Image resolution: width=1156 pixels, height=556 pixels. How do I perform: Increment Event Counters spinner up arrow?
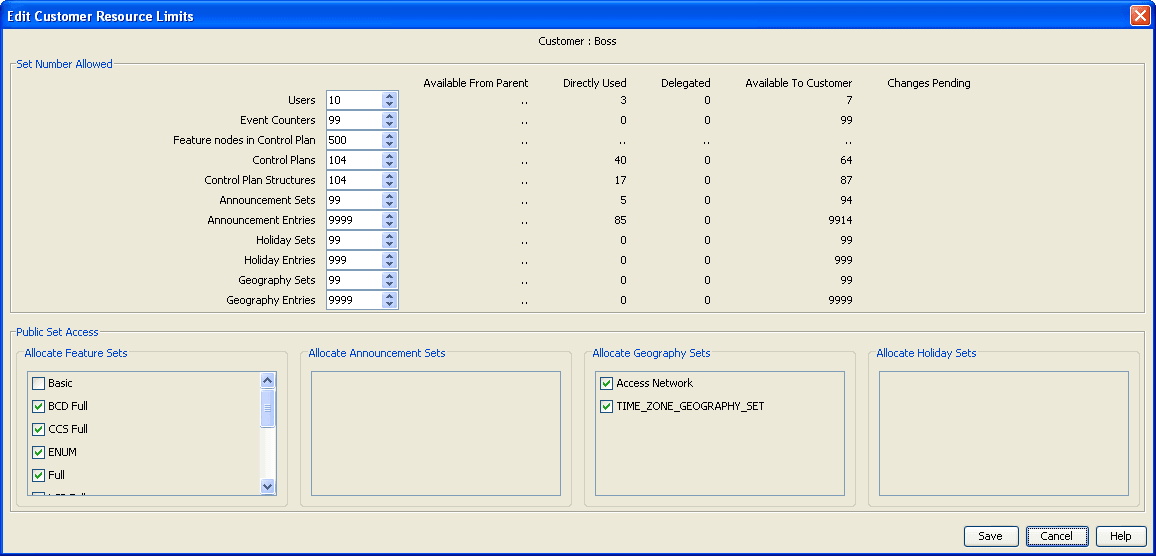coord(389,116)
